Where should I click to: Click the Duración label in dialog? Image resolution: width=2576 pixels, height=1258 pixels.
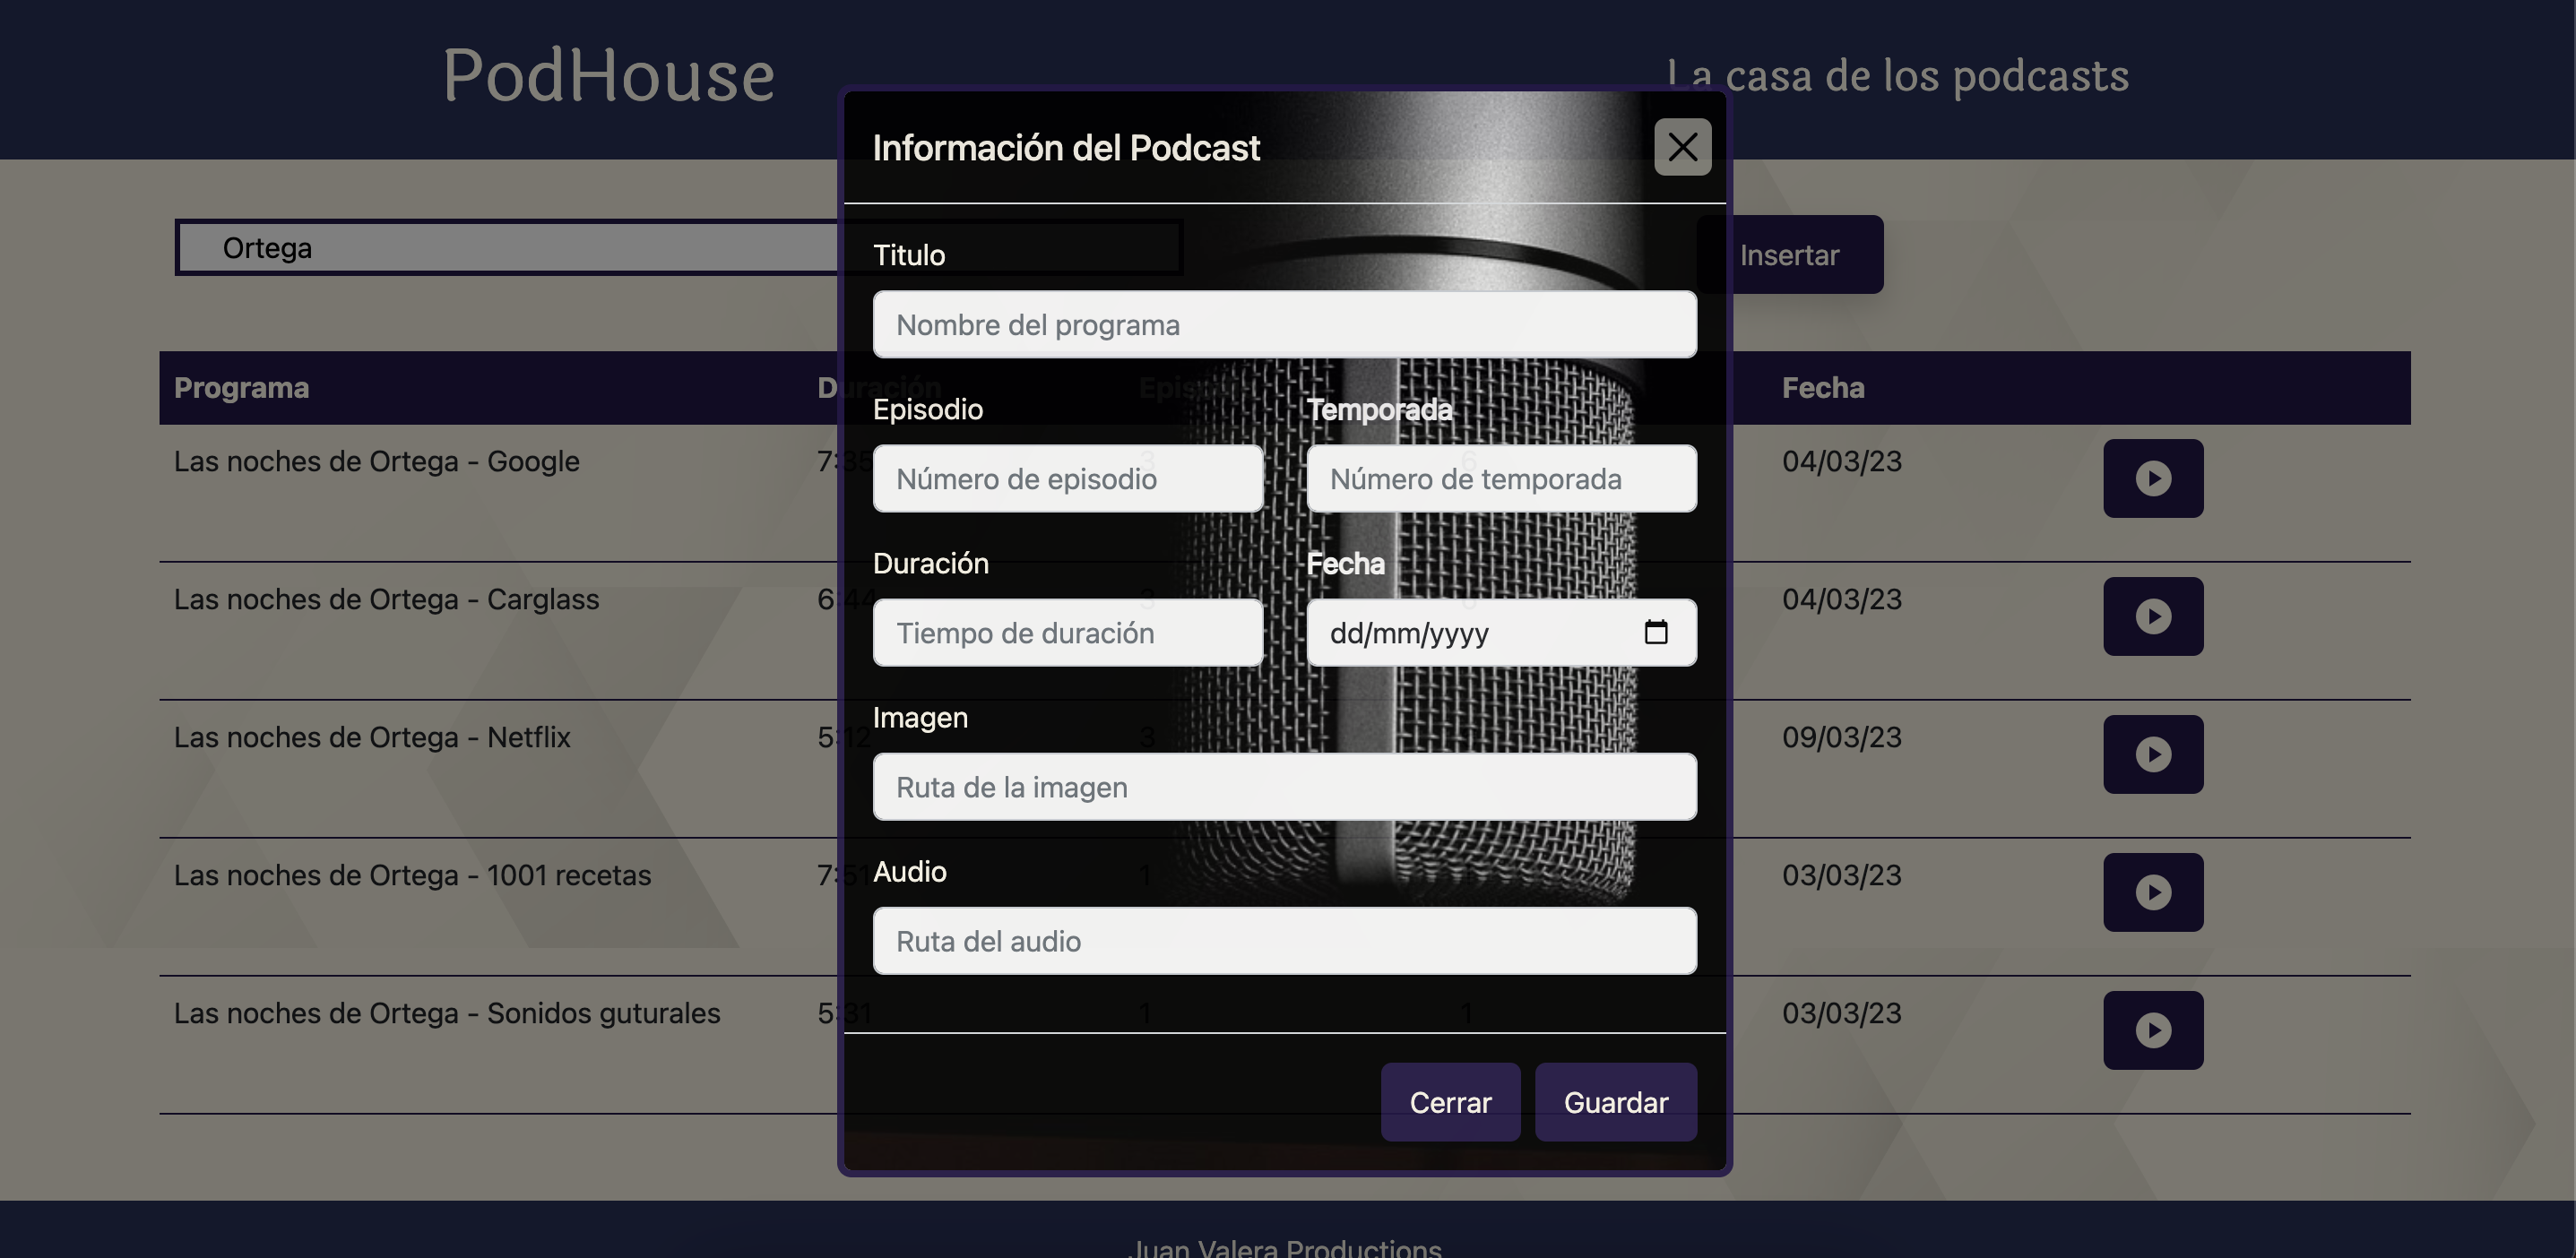coord(930,563)
